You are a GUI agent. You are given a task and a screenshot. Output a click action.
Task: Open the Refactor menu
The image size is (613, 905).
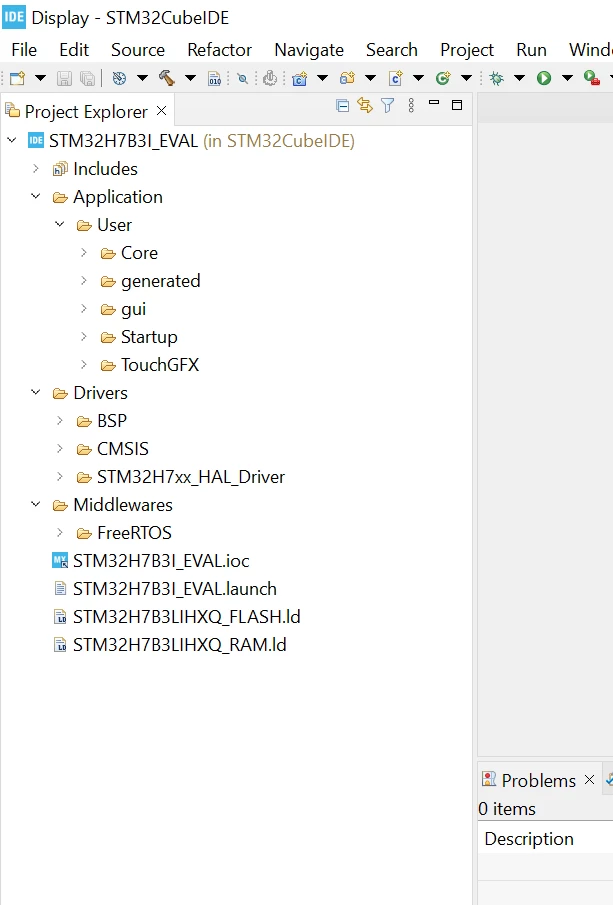pyautogui.click(x=219, y=50)
